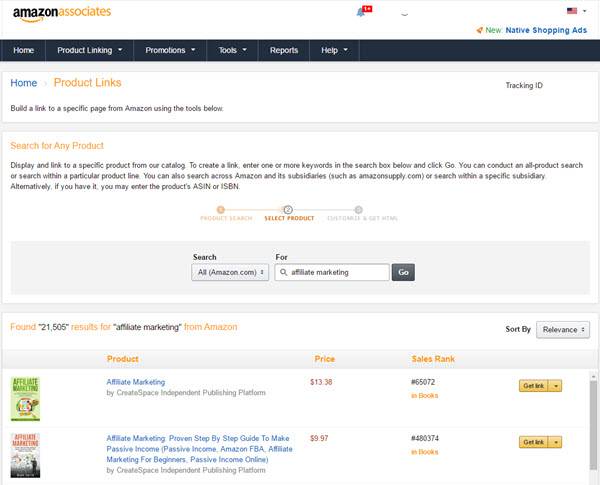
Task: Select step three Customize & Get HTML circle
Action: pos(359,209)
